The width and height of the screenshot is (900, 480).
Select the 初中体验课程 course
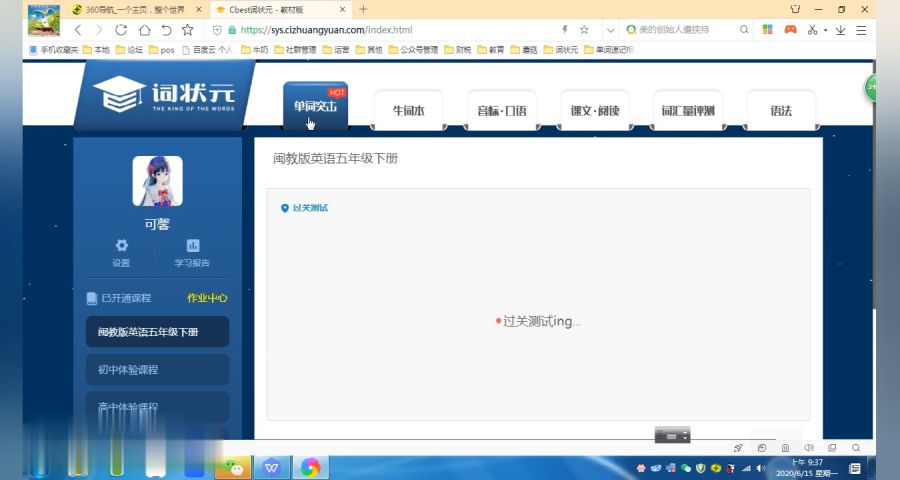pyautogui.click(x=157, y=370)
